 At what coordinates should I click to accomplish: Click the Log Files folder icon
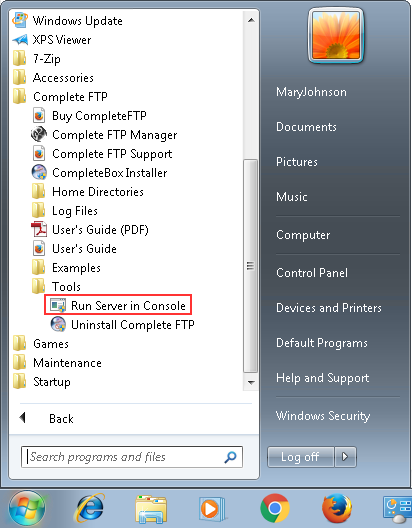tap(38, 210)
